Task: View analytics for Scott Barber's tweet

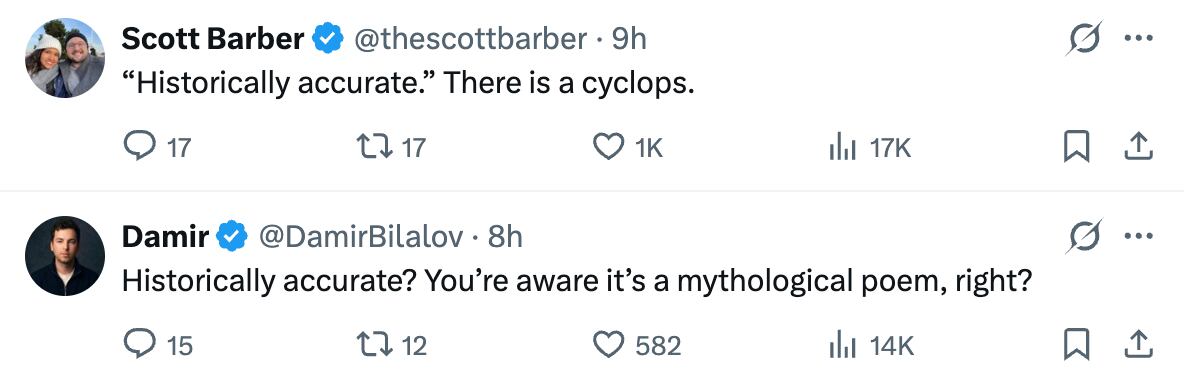Action: [841, 146]
